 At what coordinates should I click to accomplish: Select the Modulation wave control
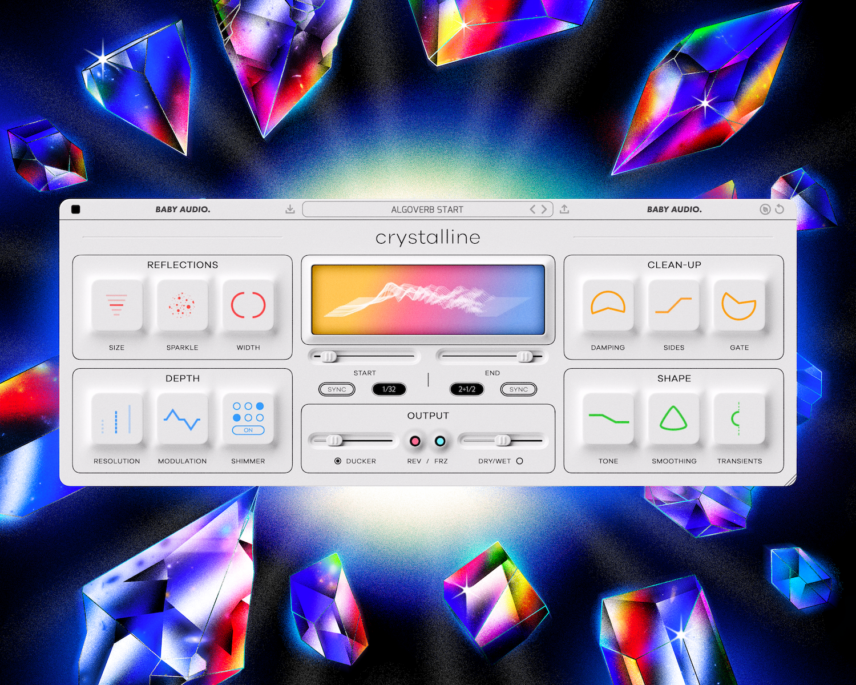click(182, 419)
